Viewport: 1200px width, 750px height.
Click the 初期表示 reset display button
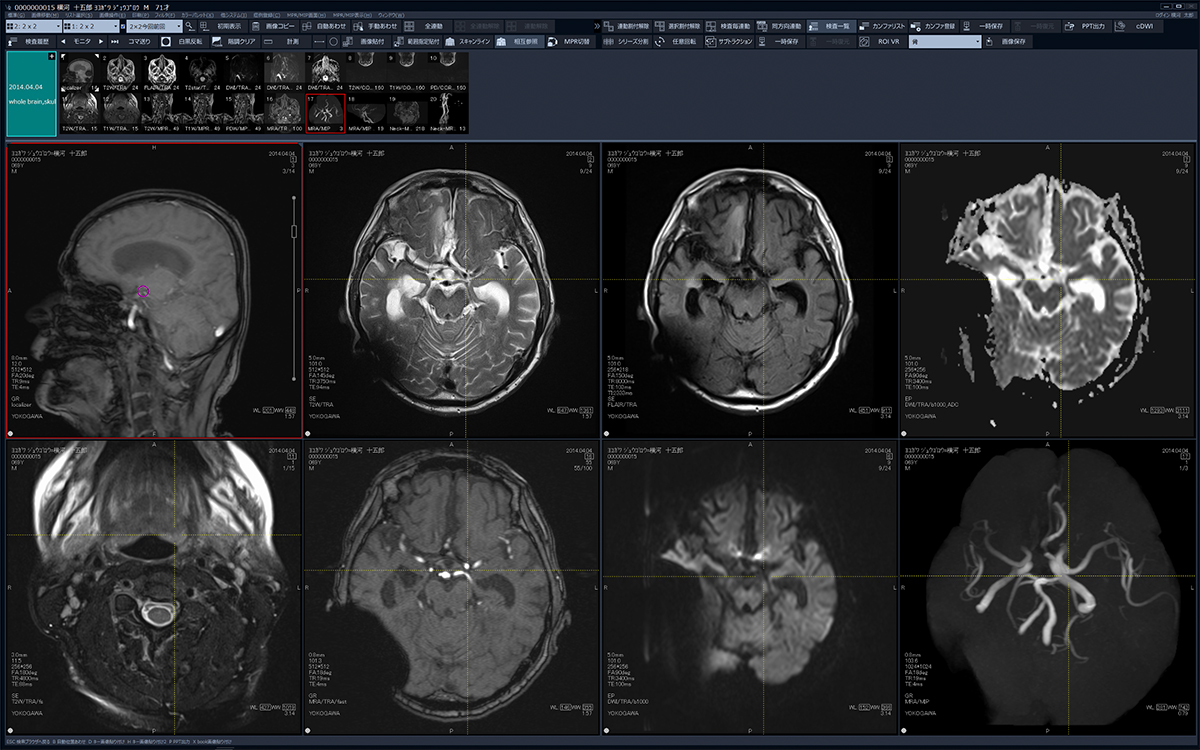click(x=224, y=25)
